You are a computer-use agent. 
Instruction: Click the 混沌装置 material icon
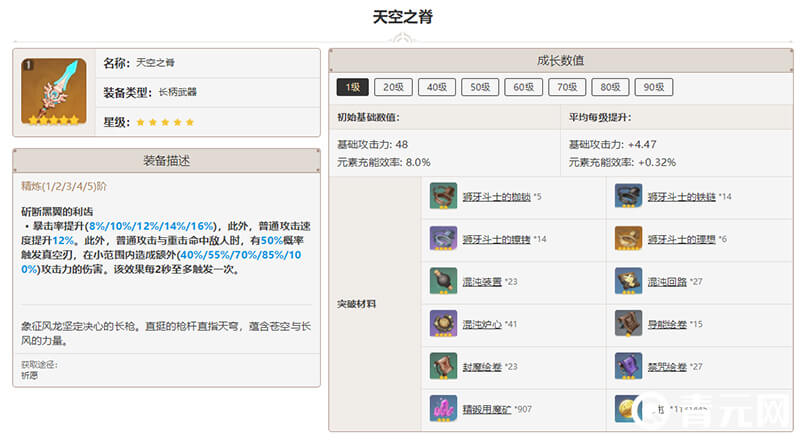pyautogui.click(x=443, y=281)
